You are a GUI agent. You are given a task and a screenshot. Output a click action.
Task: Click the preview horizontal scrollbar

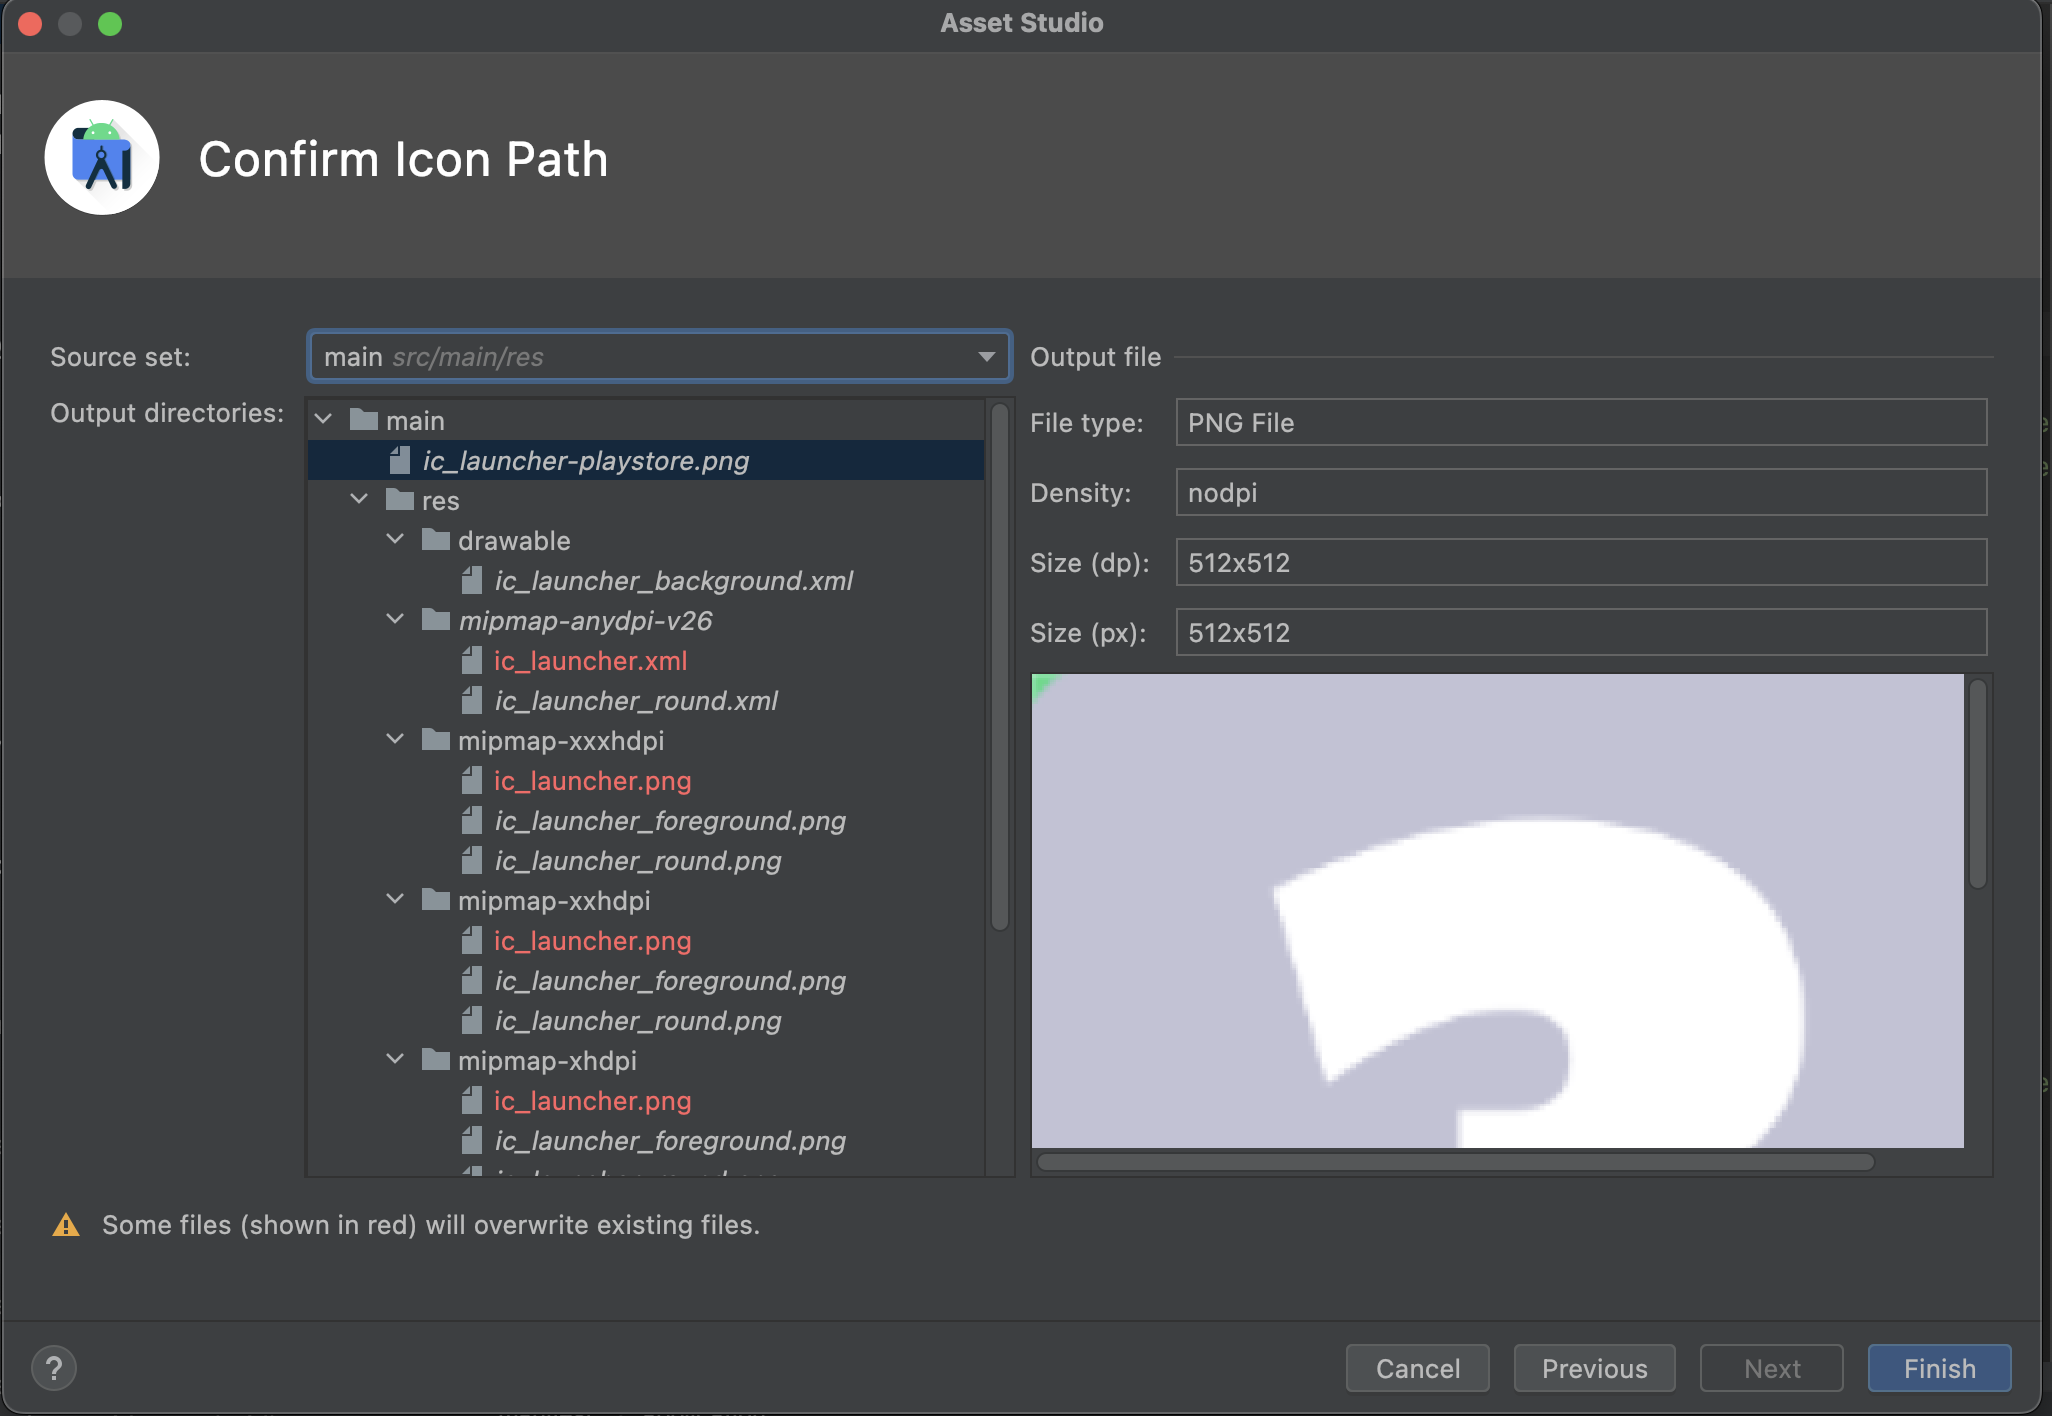[1455, 1162]
